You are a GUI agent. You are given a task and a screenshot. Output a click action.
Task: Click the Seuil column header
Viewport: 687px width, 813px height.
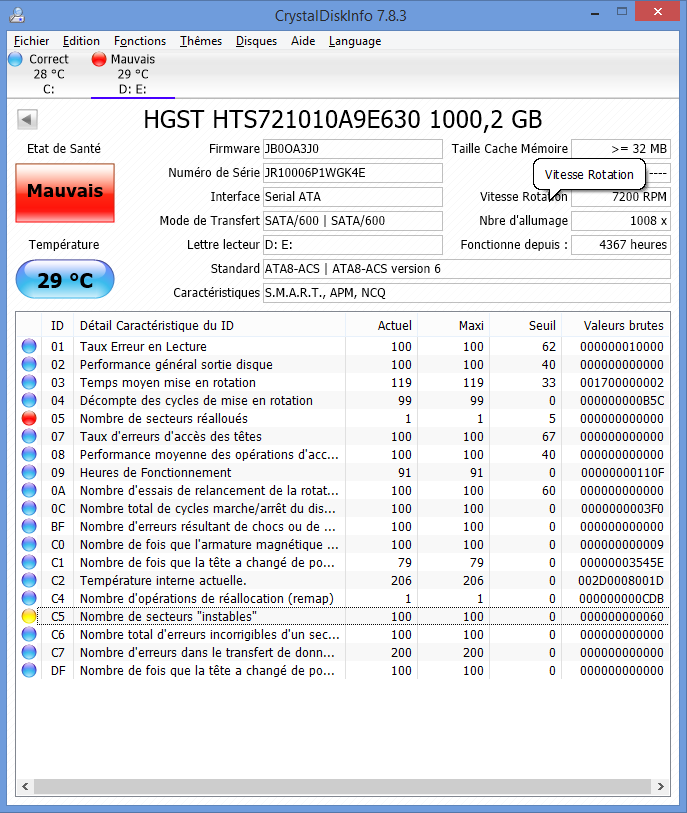pos(526,326)
